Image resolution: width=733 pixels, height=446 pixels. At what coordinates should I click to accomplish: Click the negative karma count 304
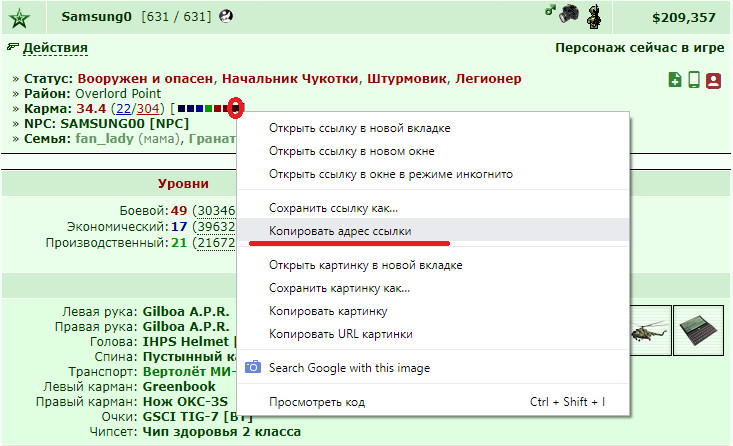148,108
